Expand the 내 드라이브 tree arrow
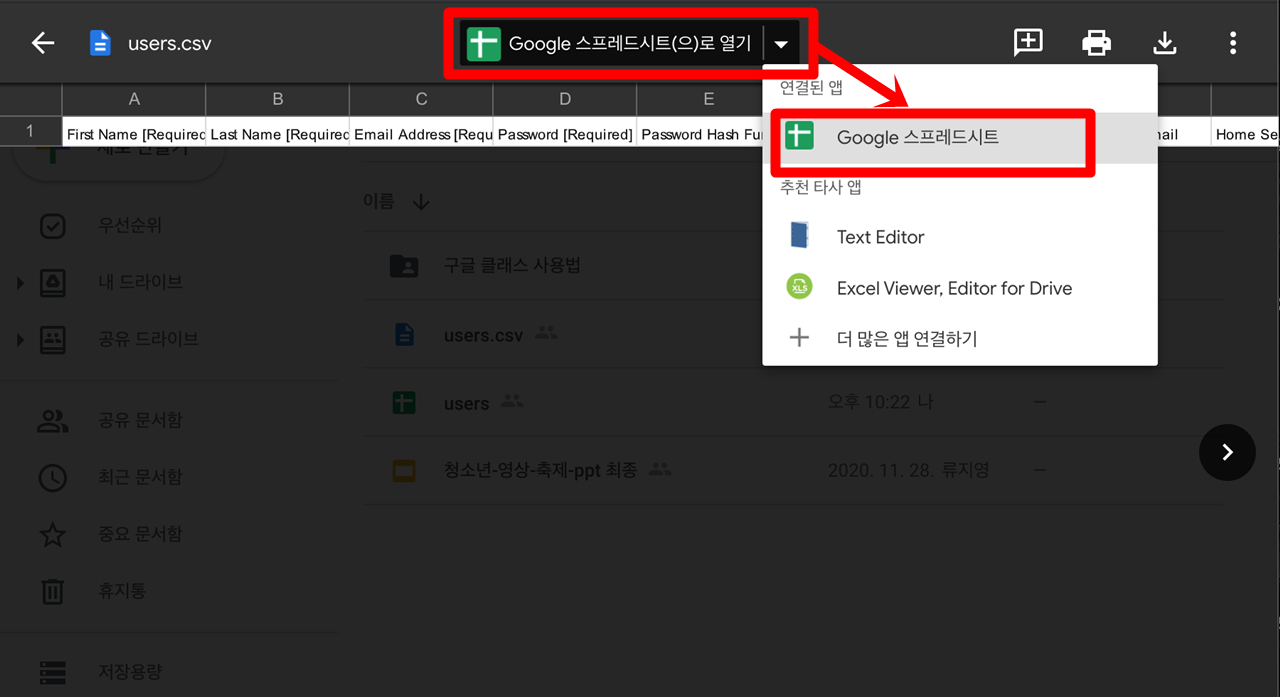The image size is (1280, 697). [20, 283]
